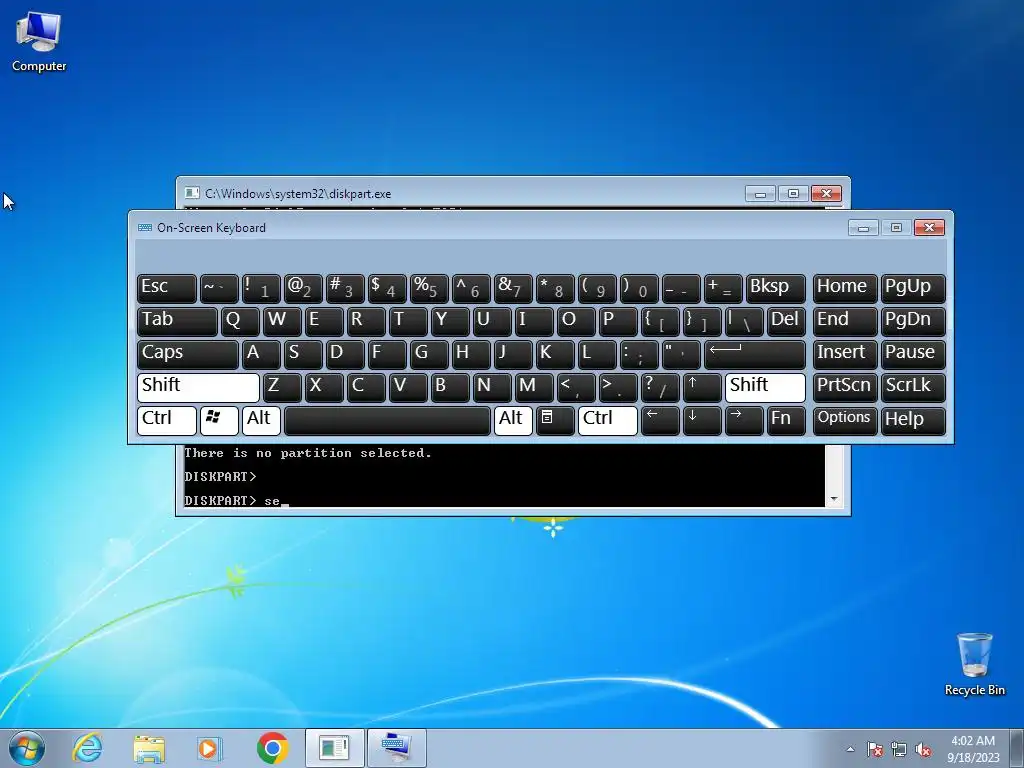Launch Google Chrome from the taskbar
Image resolution: width=1024 pixels, height=768 pixels.
tap(272, 748)
